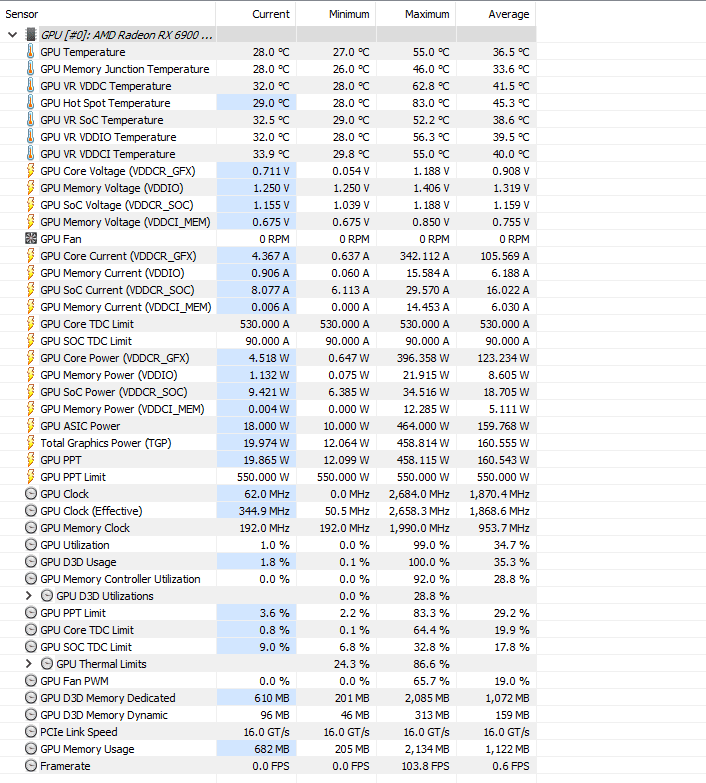Image resolution: width=706 pixels, height=783 pixels.
Task: Click lightning icon beside GPU Core Current (VDDCR_GFX)
Action: (30, 255)
